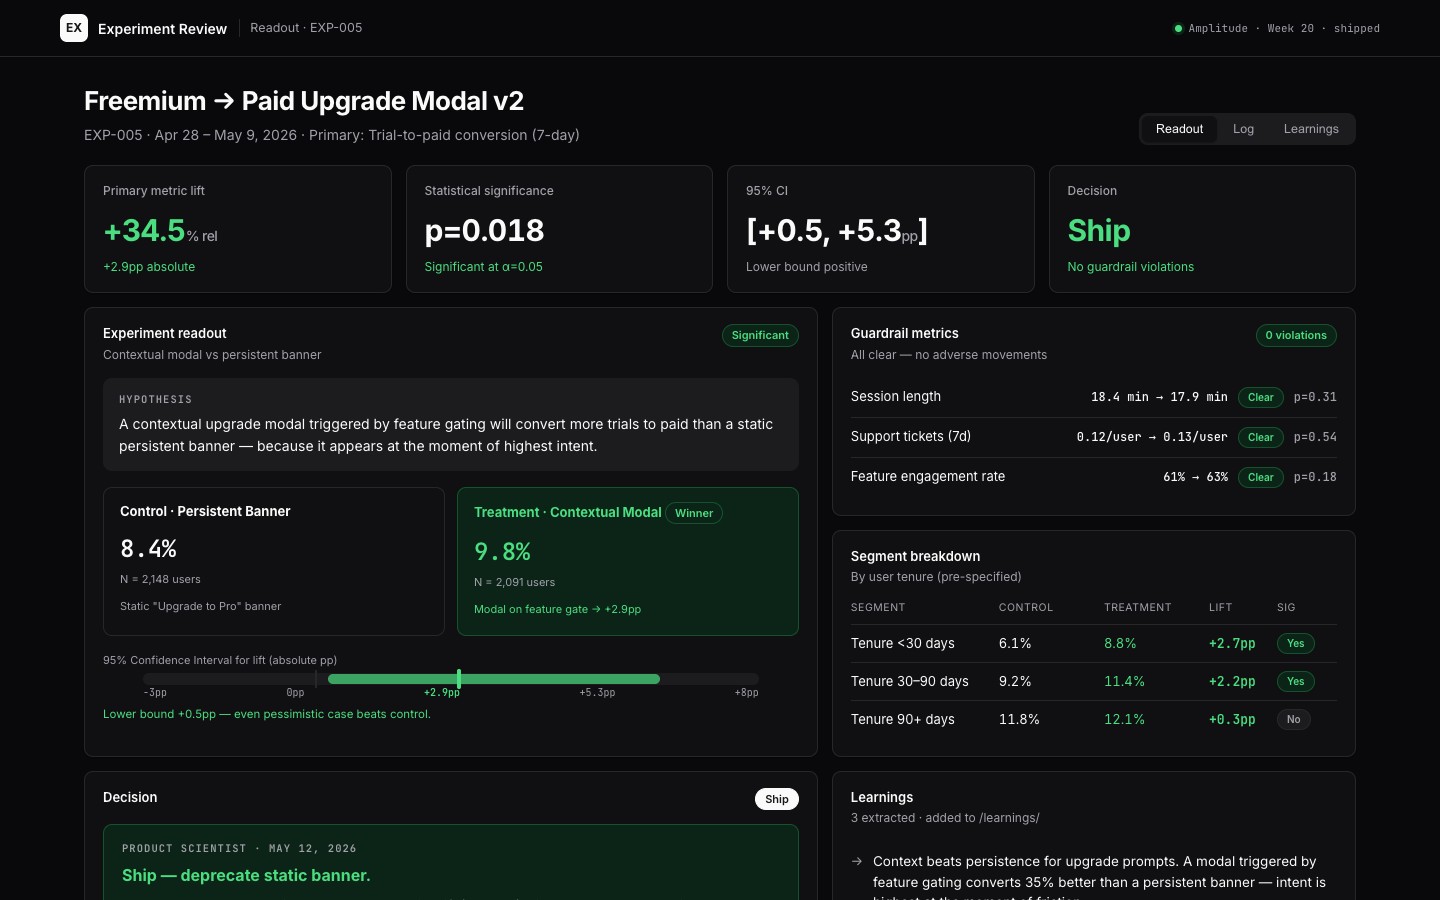
Task: Click the No badge for Tenure 90+ days
Action: point(1293,719)
